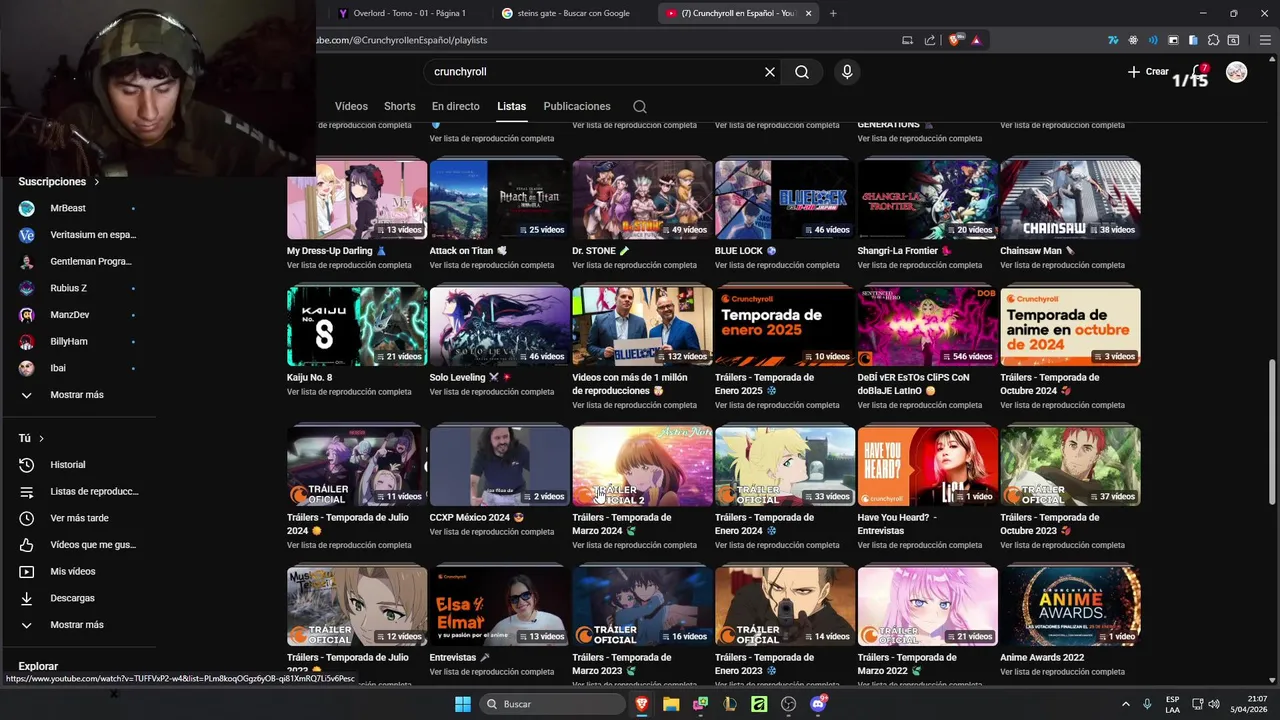Open Discord from the taskbar
This screenshot has height=720, width=1280.
[x=818, y=704]
